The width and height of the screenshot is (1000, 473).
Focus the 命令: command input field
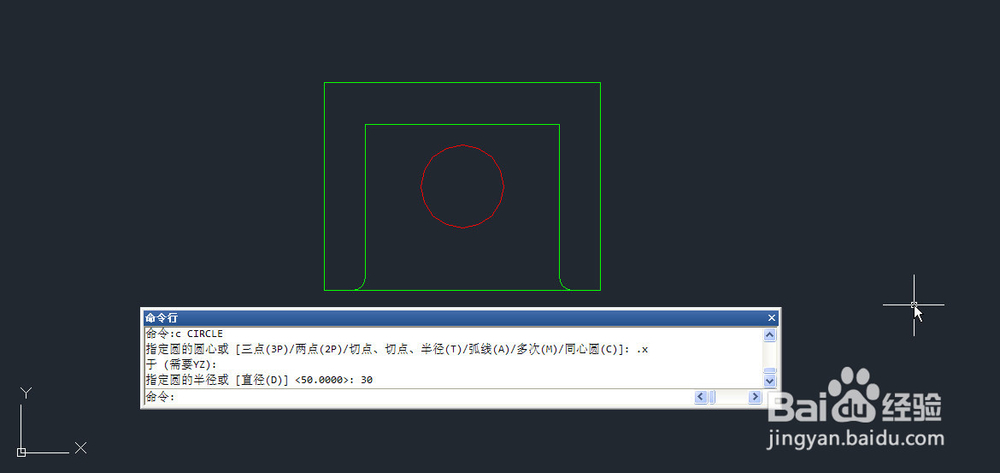[418, 397]
